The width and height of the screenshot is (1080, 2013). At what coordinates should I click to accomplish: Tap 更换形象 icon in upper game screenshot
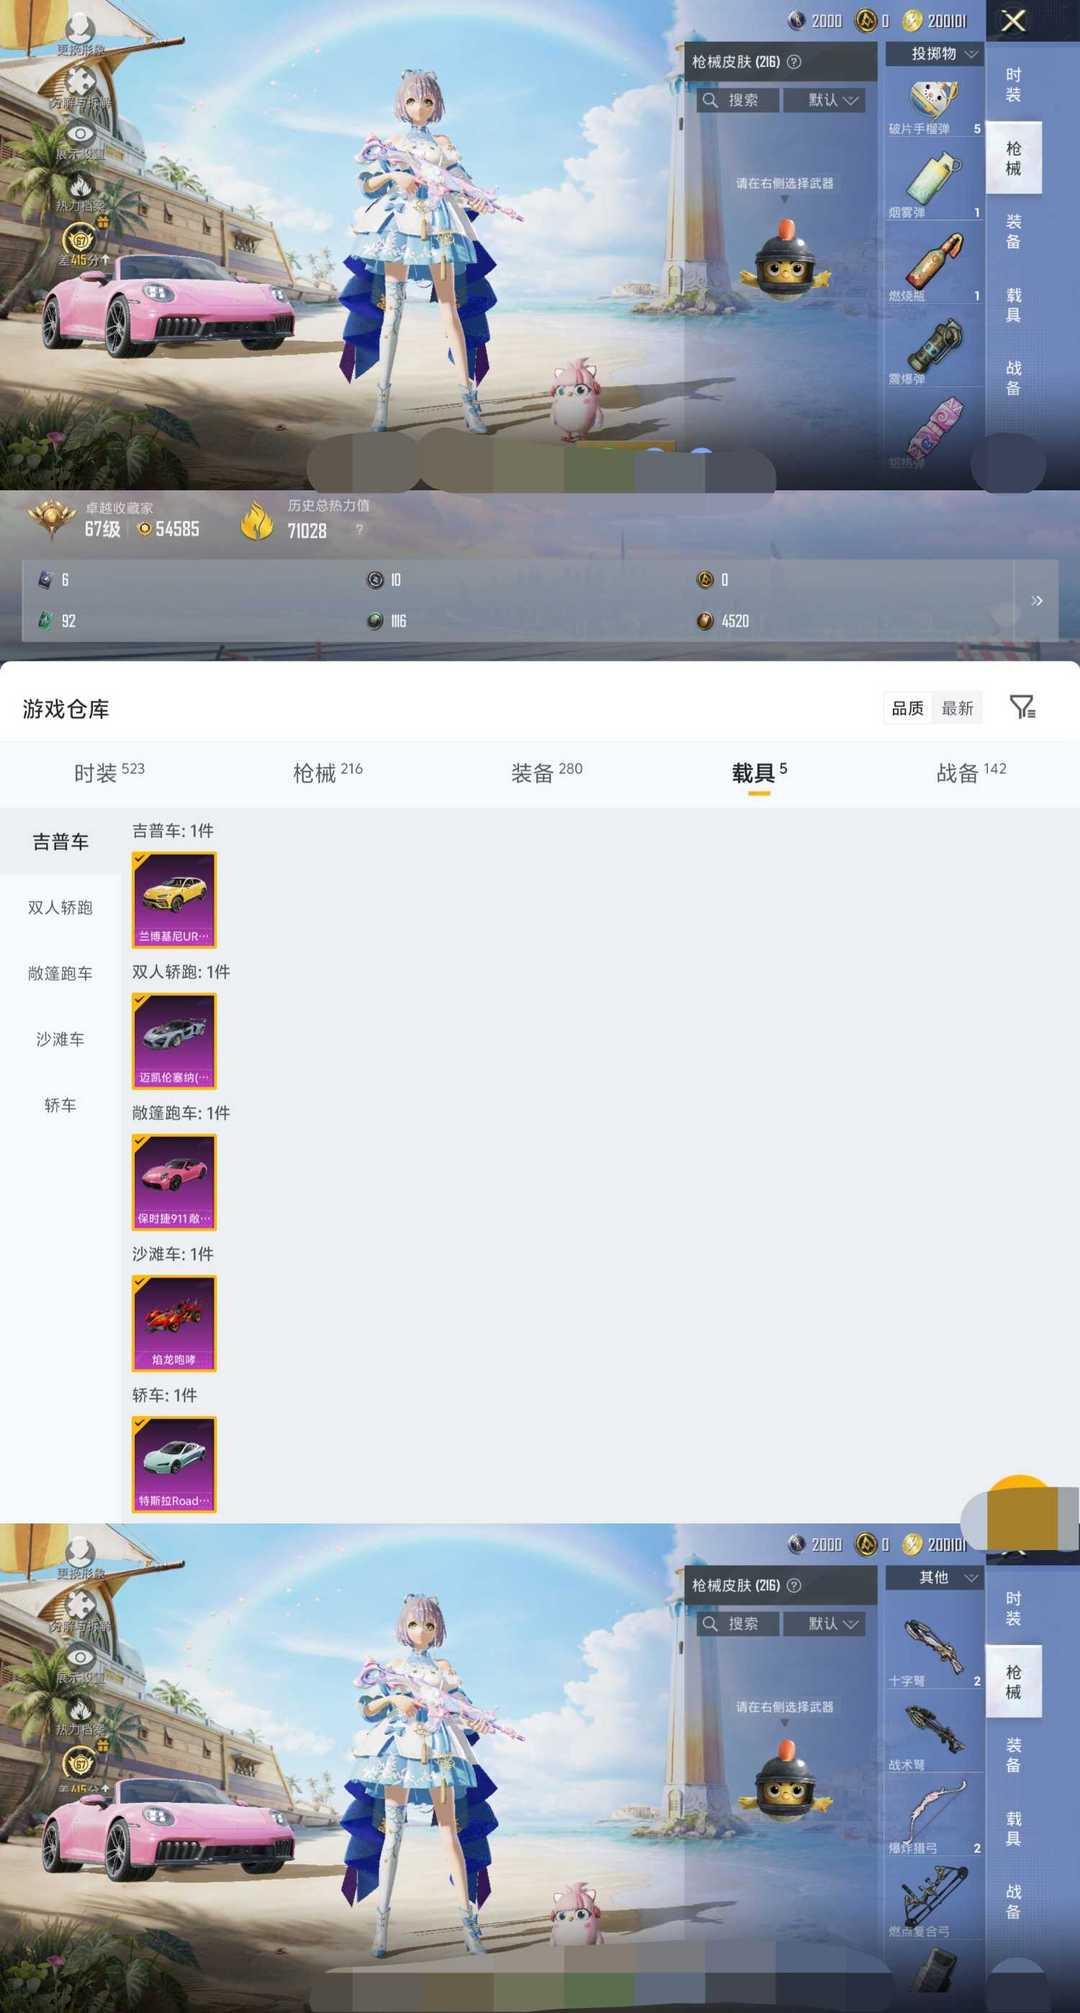(80, 31)
